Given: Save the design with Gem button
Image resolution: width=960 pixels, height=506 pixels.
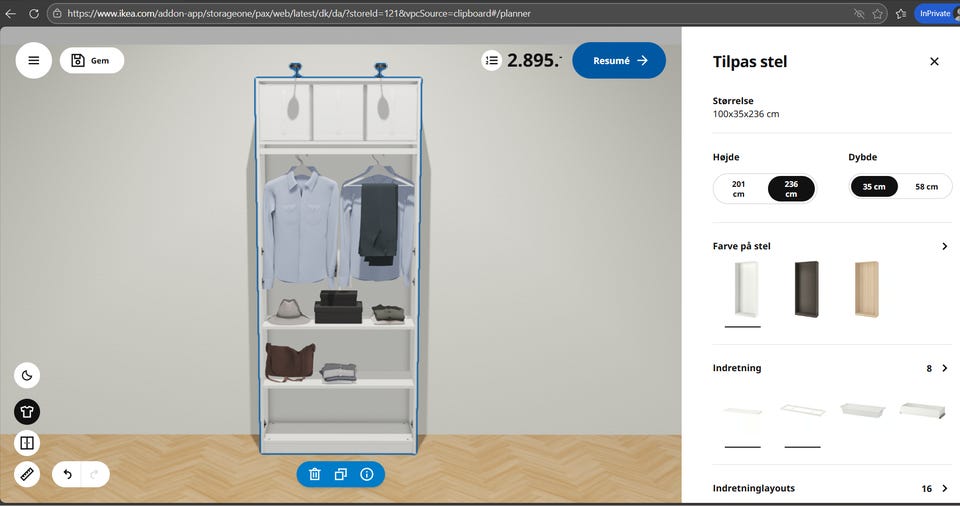Looking at the screenshot, I should click(92, 61).
